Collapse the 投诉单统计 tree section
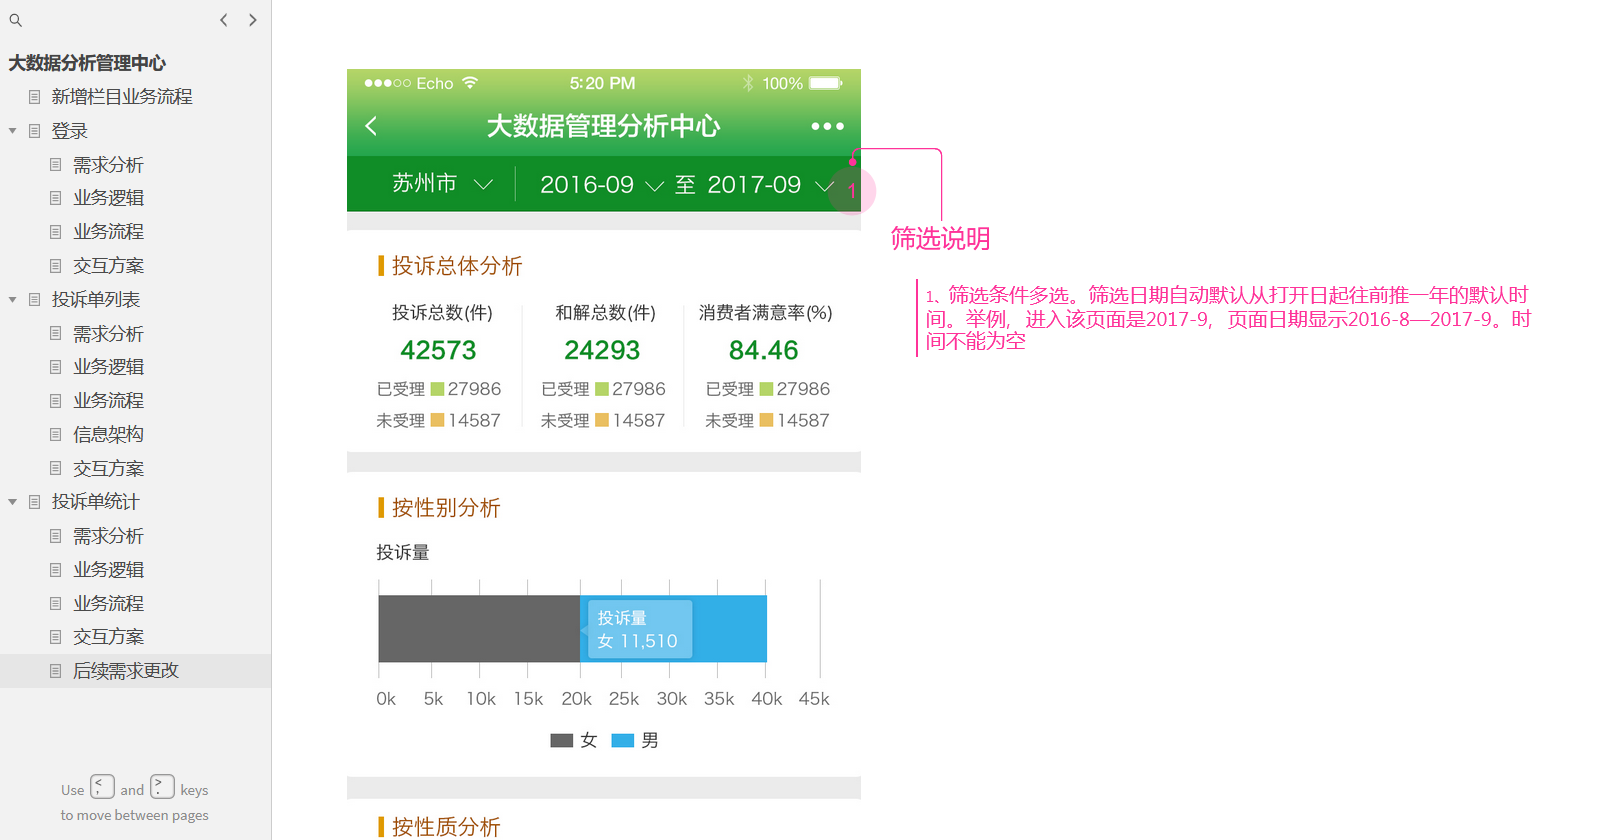Screen dimensions: 1599x840 13,502
